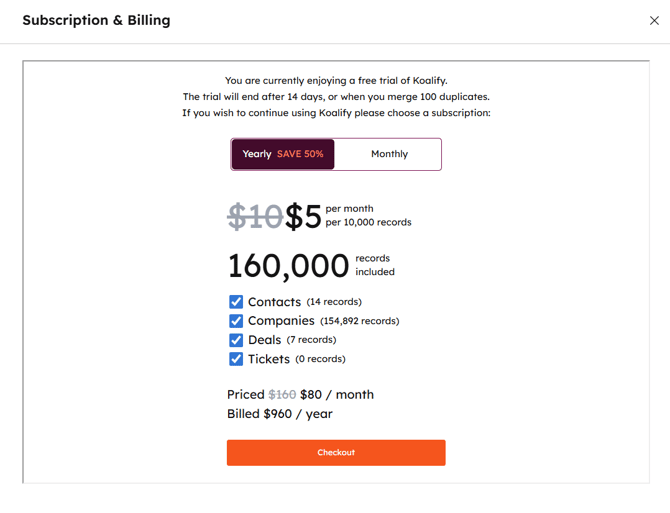Screen dimensions: 670x513
Task: Click the $80 / month price text
Action: point(336,395)
